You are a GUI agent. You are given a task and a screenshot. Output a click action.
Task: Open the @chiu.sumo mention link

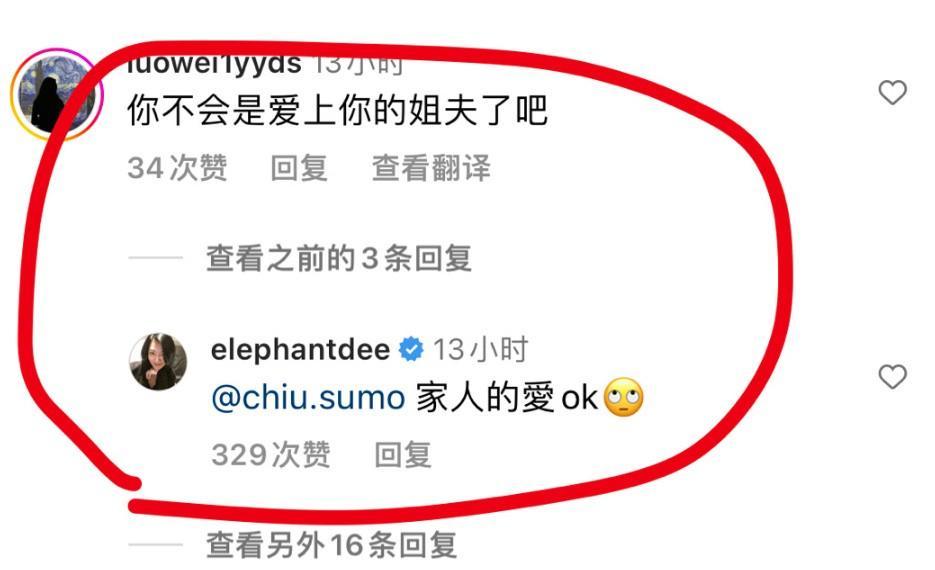pyautogui.click(x=308, y=398)
